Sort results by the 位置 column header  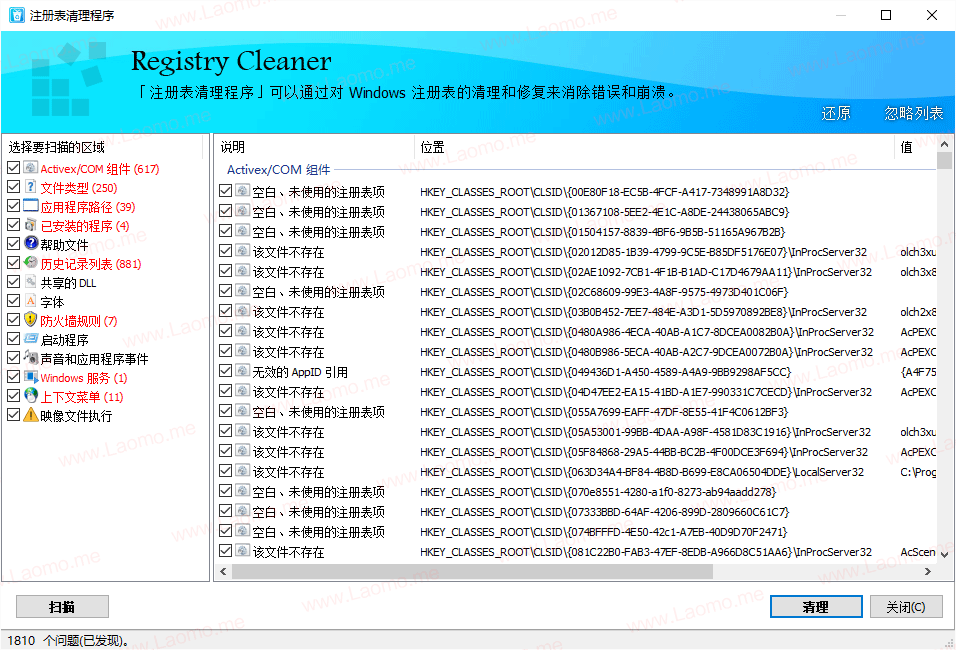[x=655, y=147]
